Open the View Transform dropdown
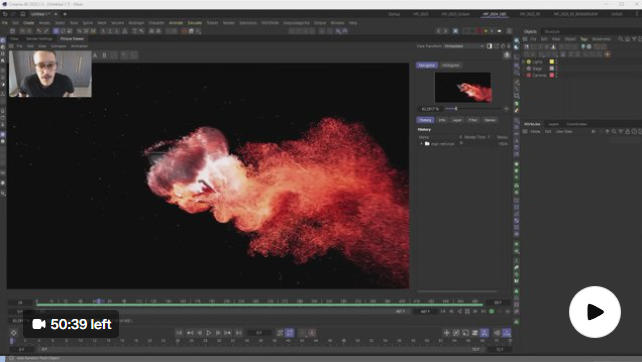The image size is (642, 362). (x=463, y=46)
